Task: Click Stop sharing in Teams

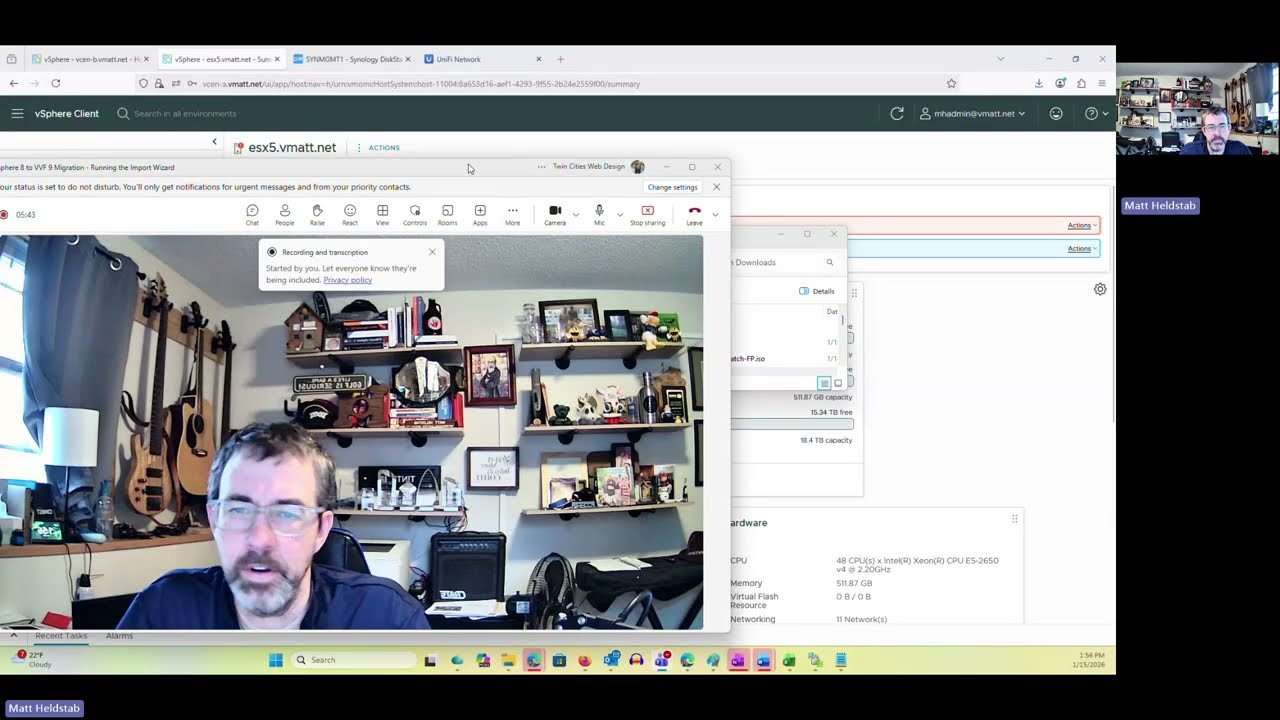Action: (x=647, y=215)
